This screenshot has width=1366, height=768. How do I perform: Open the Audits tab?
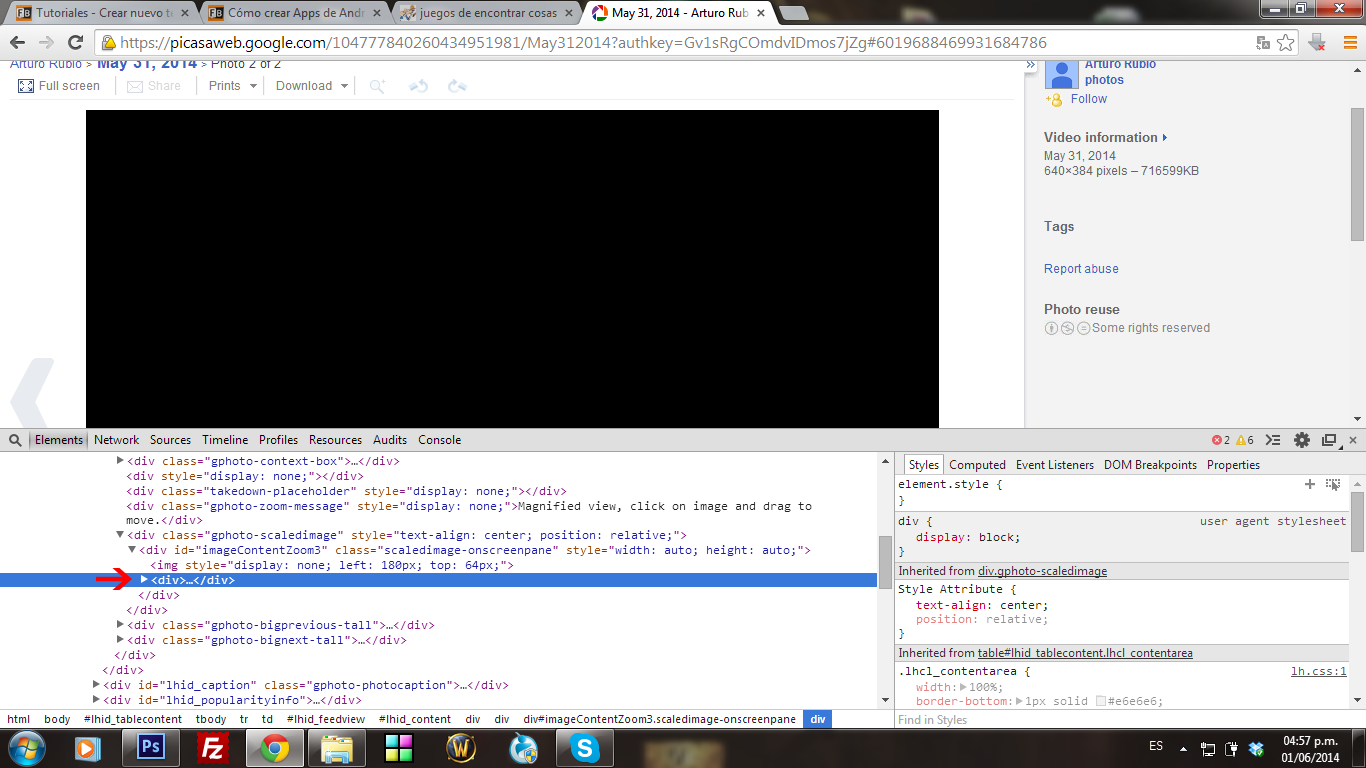390,440
